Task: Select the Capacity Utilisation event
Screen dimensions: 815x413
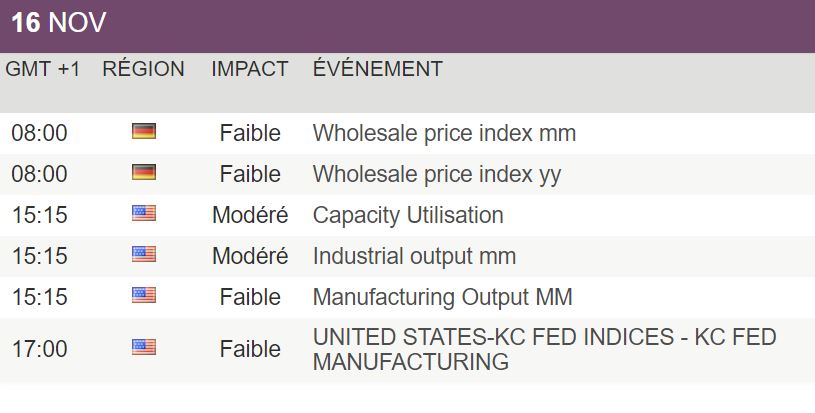Action: (408, 216)
